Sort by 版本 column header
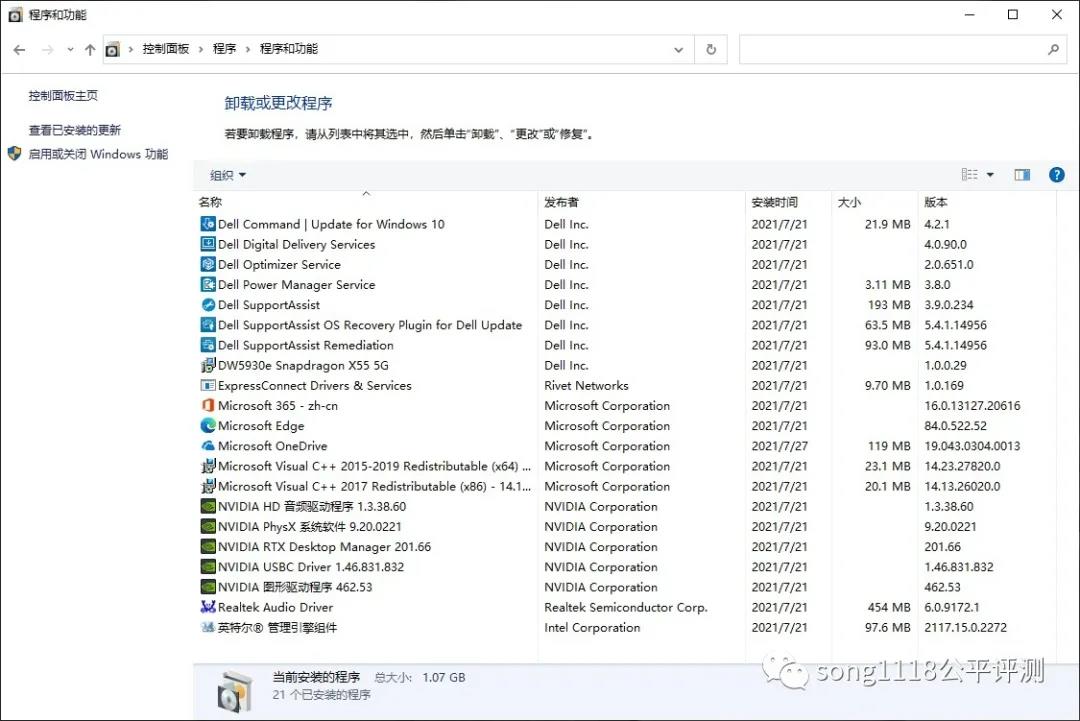 pyautogui.click(x=935, y=202)
